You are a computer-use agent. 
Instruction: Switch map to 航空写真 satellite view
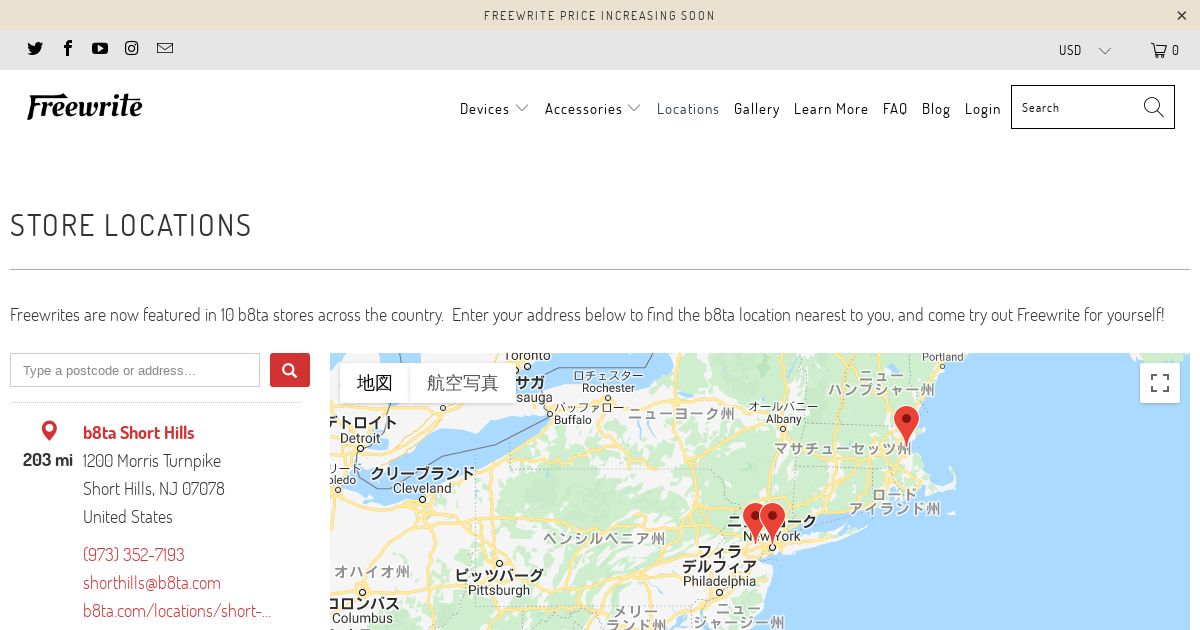point(462,383)
